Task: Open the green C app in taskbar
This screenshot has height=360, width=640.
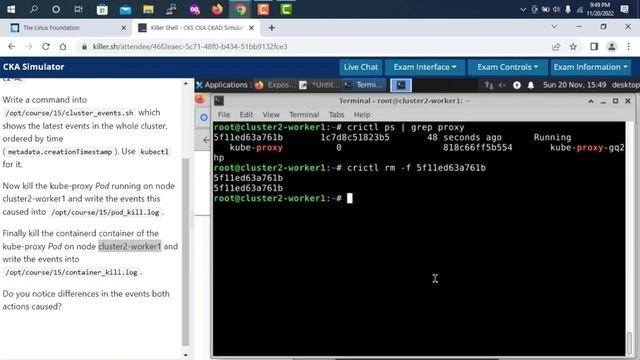Action: tap(286, 9)
